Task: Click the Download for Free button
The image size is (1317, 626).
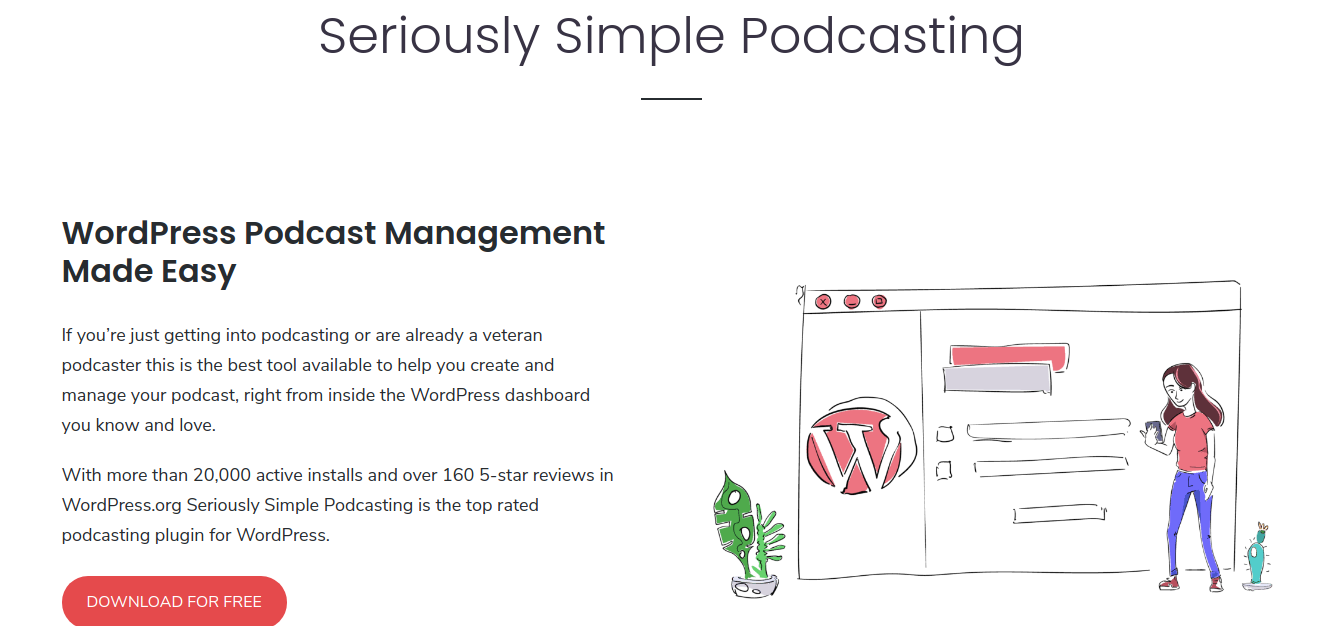Action: coord(174,601)
